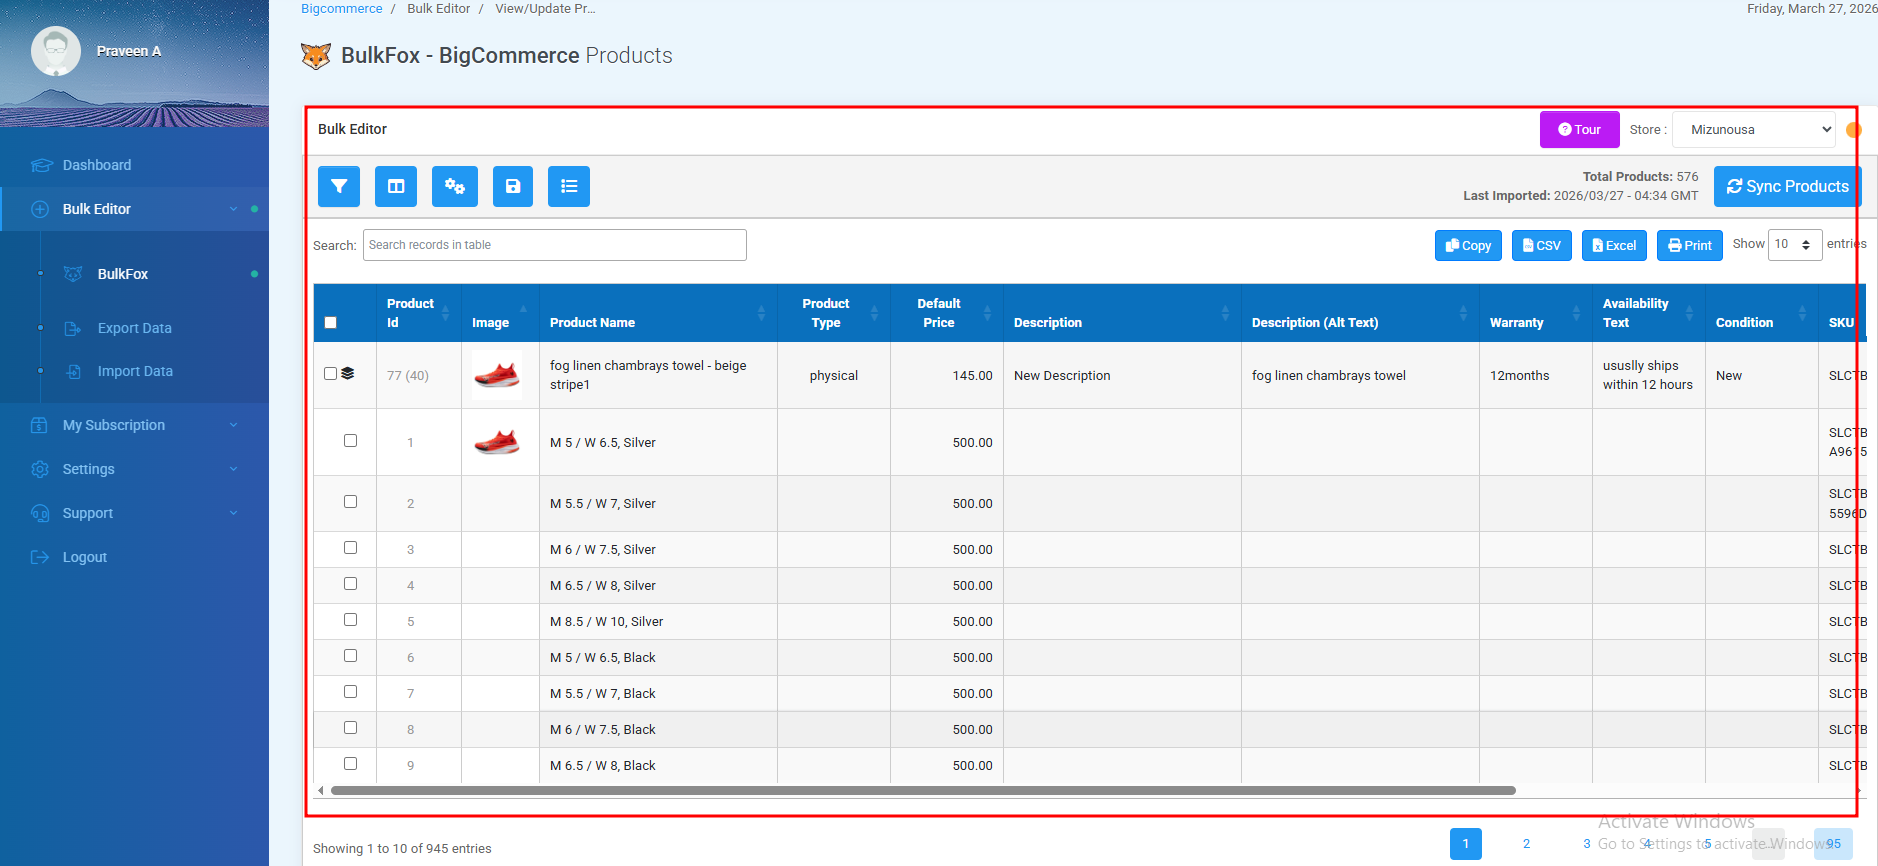This screenshot has height=866, width=1878.
Task: Sort by Availability Text column arrows
Action: click(x=1689, y=313)
